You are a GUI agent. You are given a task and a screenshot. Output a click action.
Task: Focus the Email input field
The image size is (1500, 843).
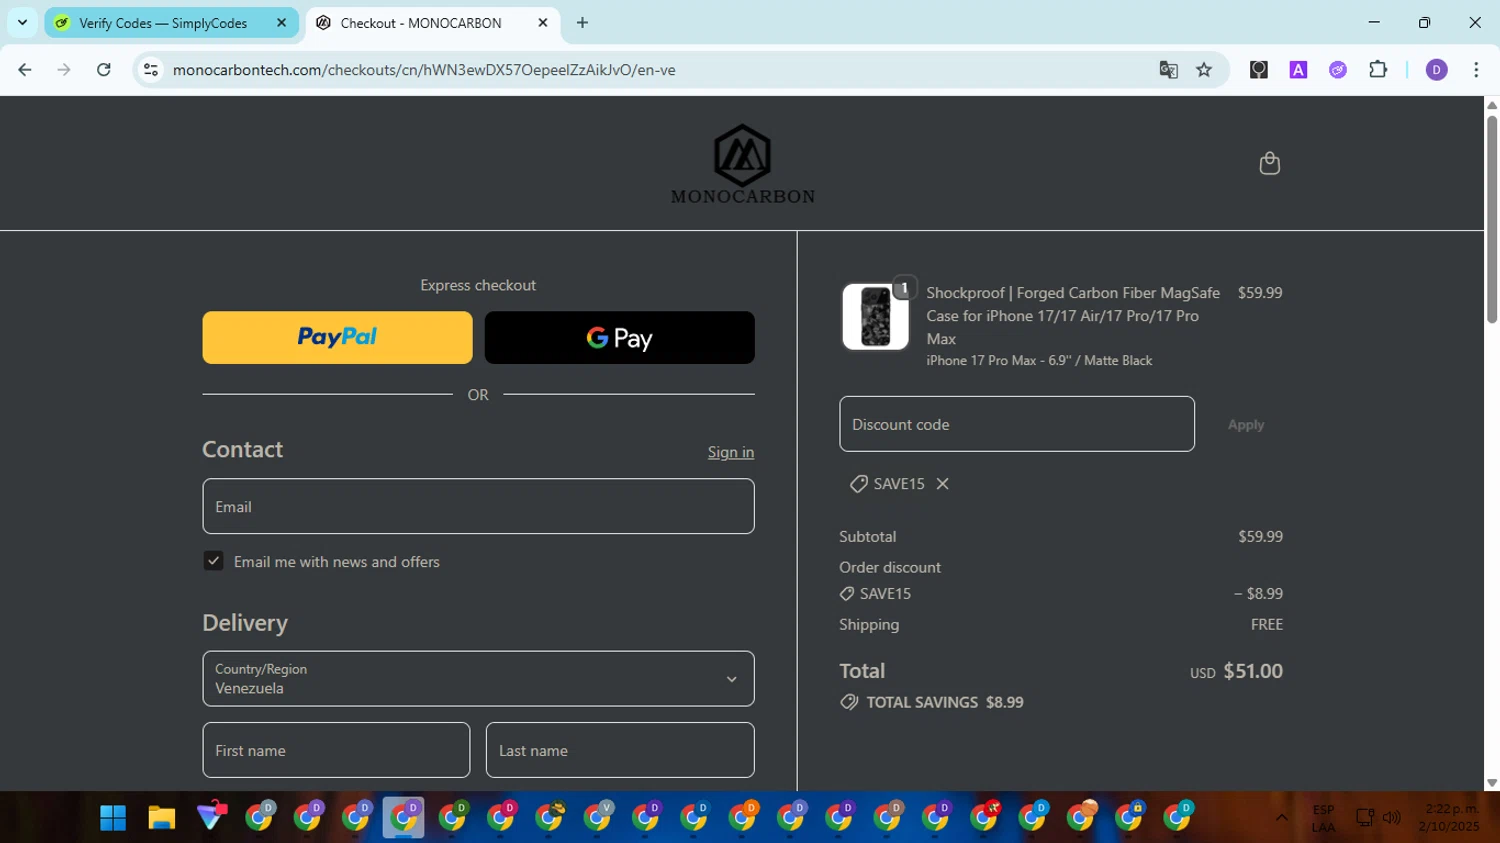click(478, 506)
